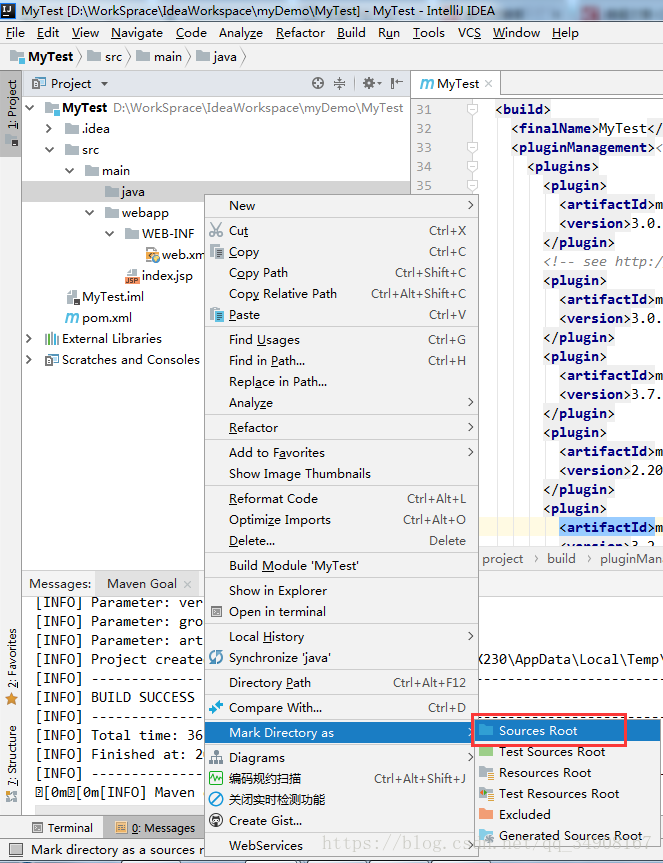Viewport: 663px width, 863px height.
Task: Open Local History submenu
Action: pos(341,637)
